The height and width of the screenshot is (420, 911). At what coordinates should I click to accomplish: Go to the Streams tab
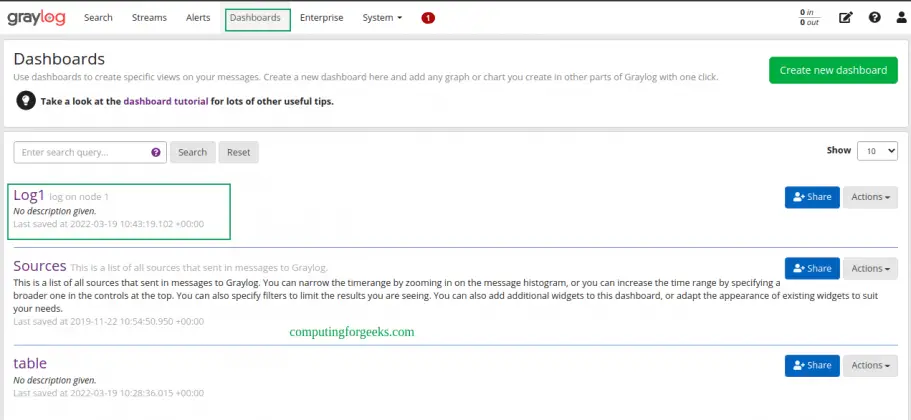coord(149,18)
